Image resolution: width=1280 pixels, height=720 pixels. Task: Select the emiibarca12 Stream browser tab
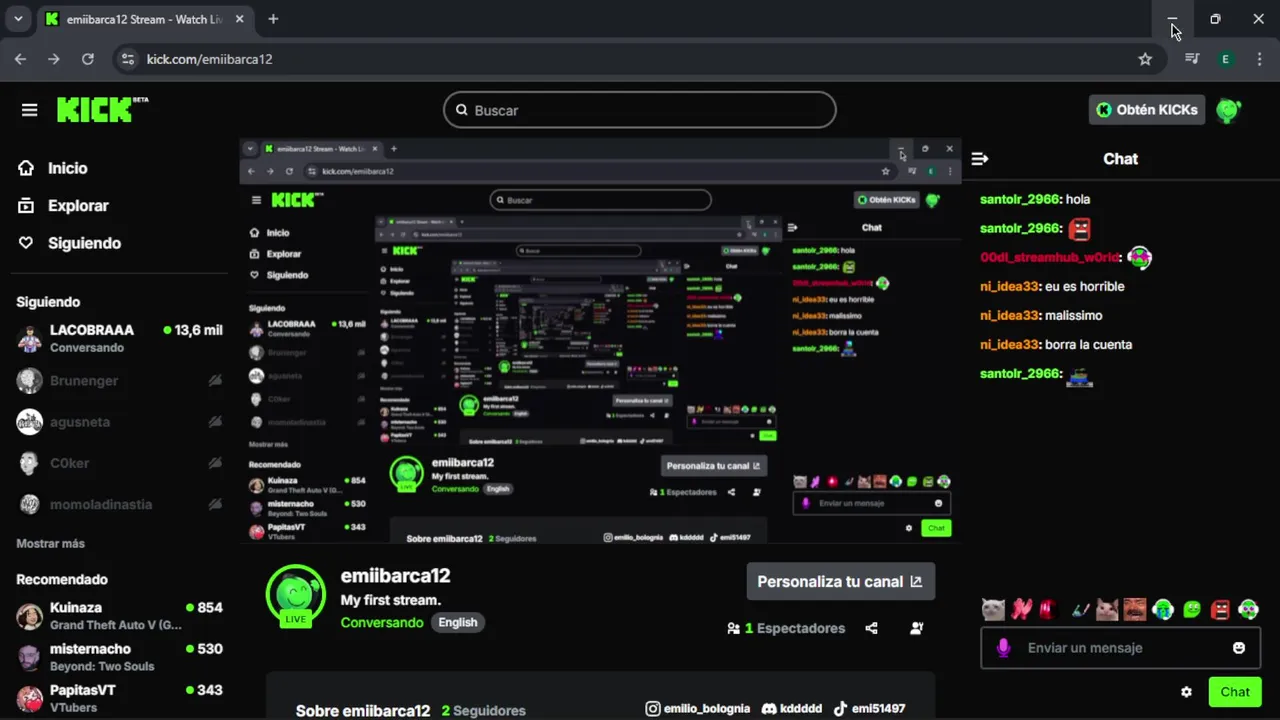point(146,19)
